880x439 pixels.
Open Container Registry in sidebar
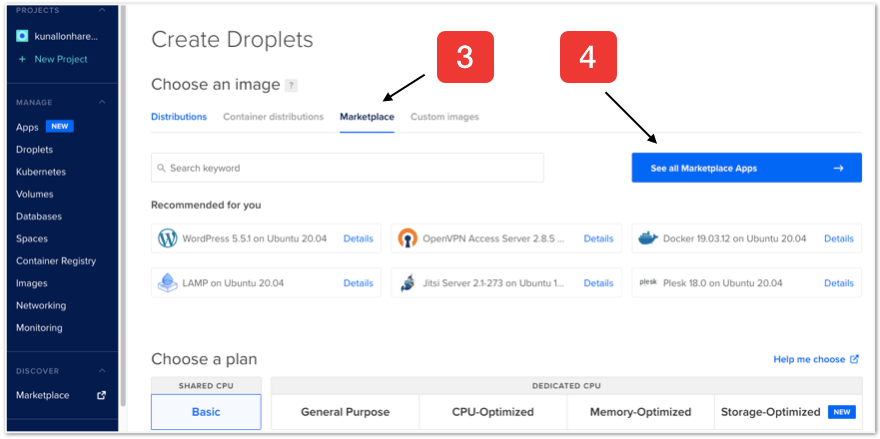[56, 261]
